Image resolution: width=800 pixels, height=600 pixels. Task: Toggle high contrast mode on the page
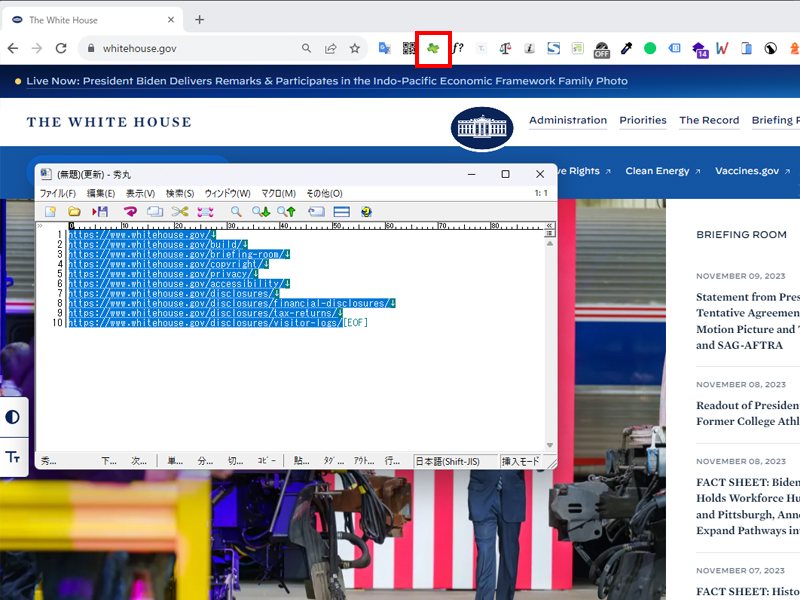pos(13,417)
